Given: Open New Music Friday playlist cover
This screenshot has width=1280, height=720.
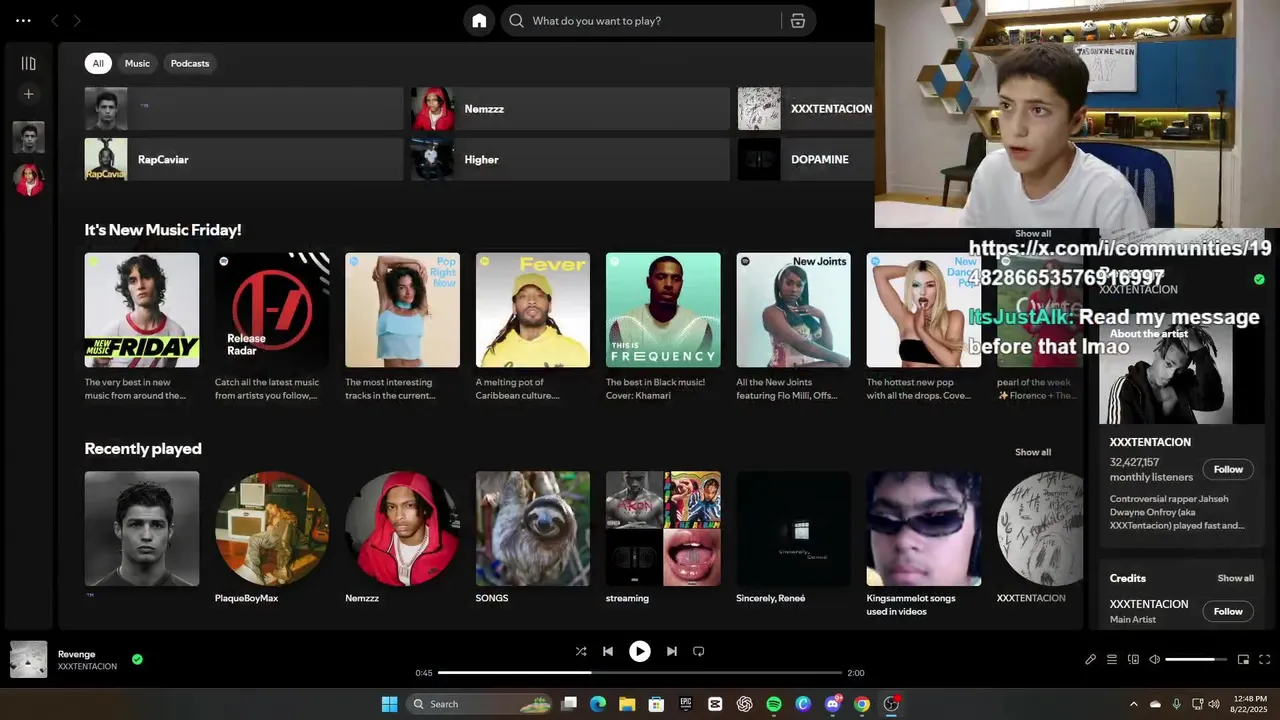Looking at the screenshot, I should (x=142, y=310).
